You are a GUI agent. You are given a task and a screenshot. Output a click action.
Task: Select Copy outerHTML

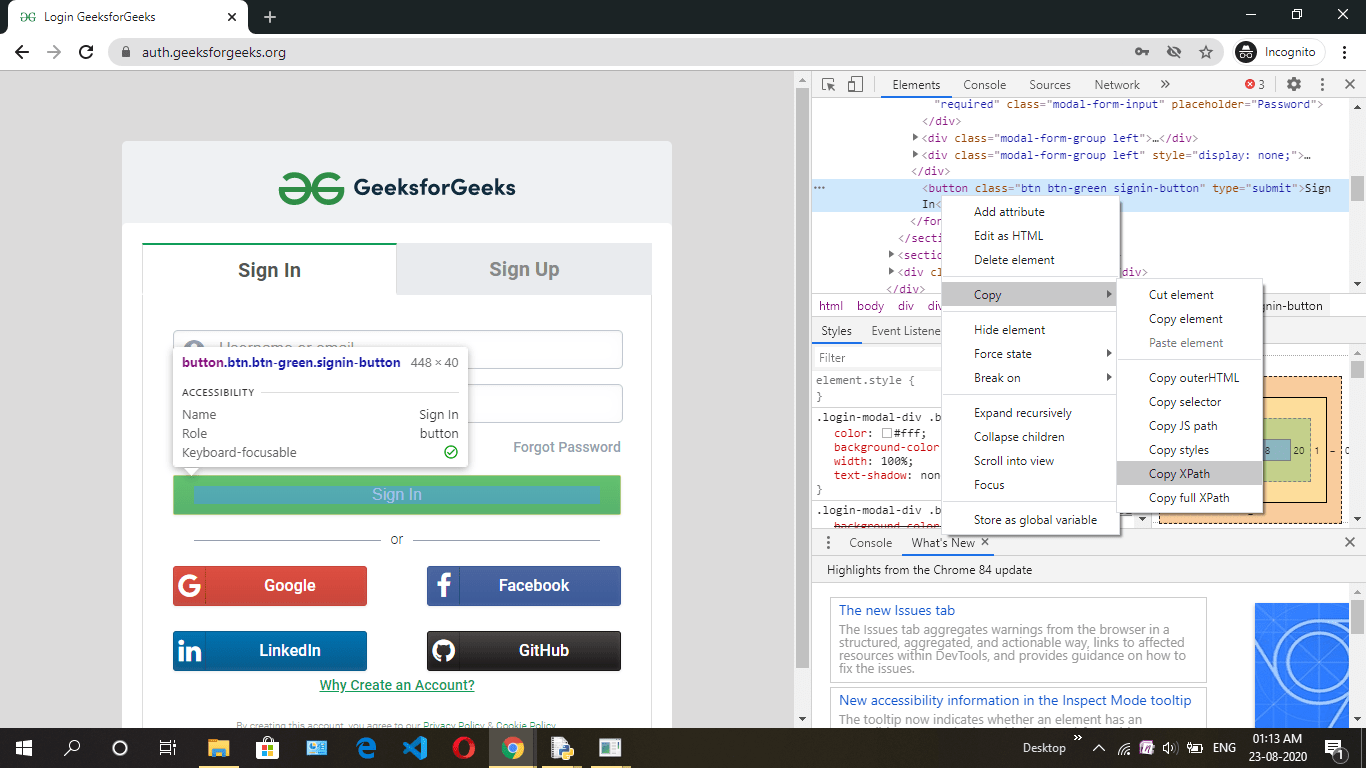pos(1190,378)
